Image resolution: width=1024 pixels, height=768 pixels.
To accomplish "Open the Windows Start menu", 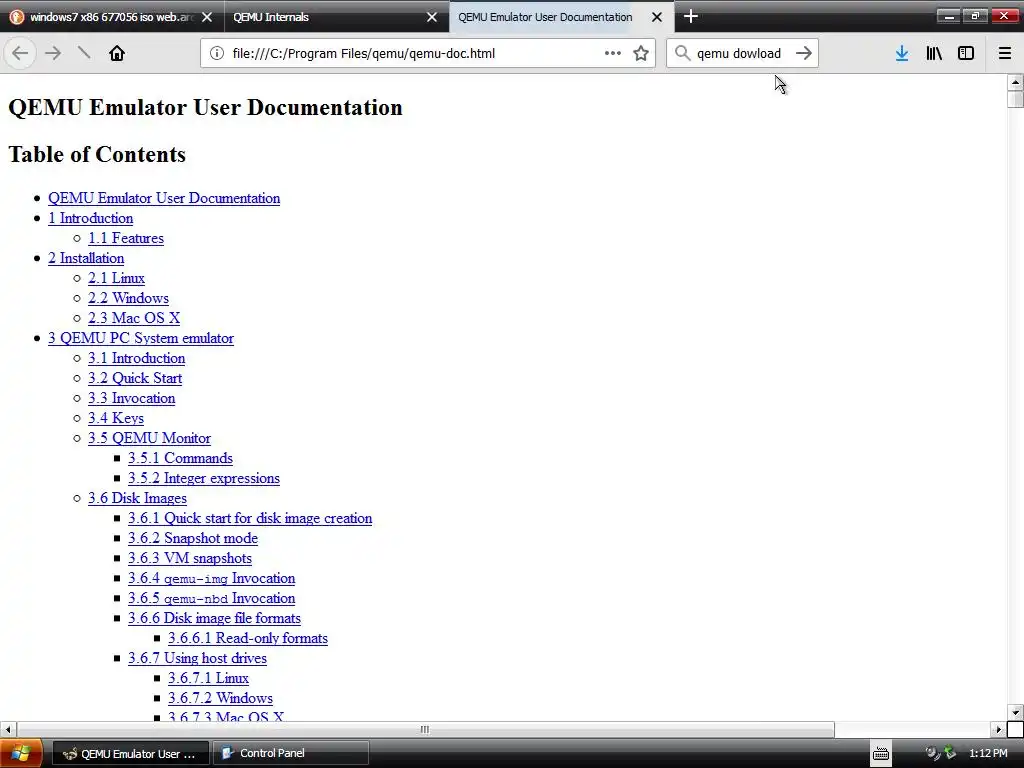I will tap(20, 753).
